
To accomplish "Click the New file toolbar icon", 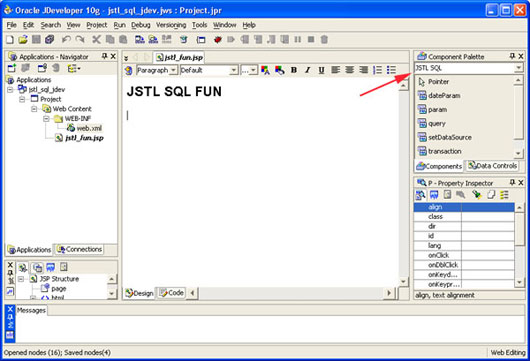I will tap(10, 40).
